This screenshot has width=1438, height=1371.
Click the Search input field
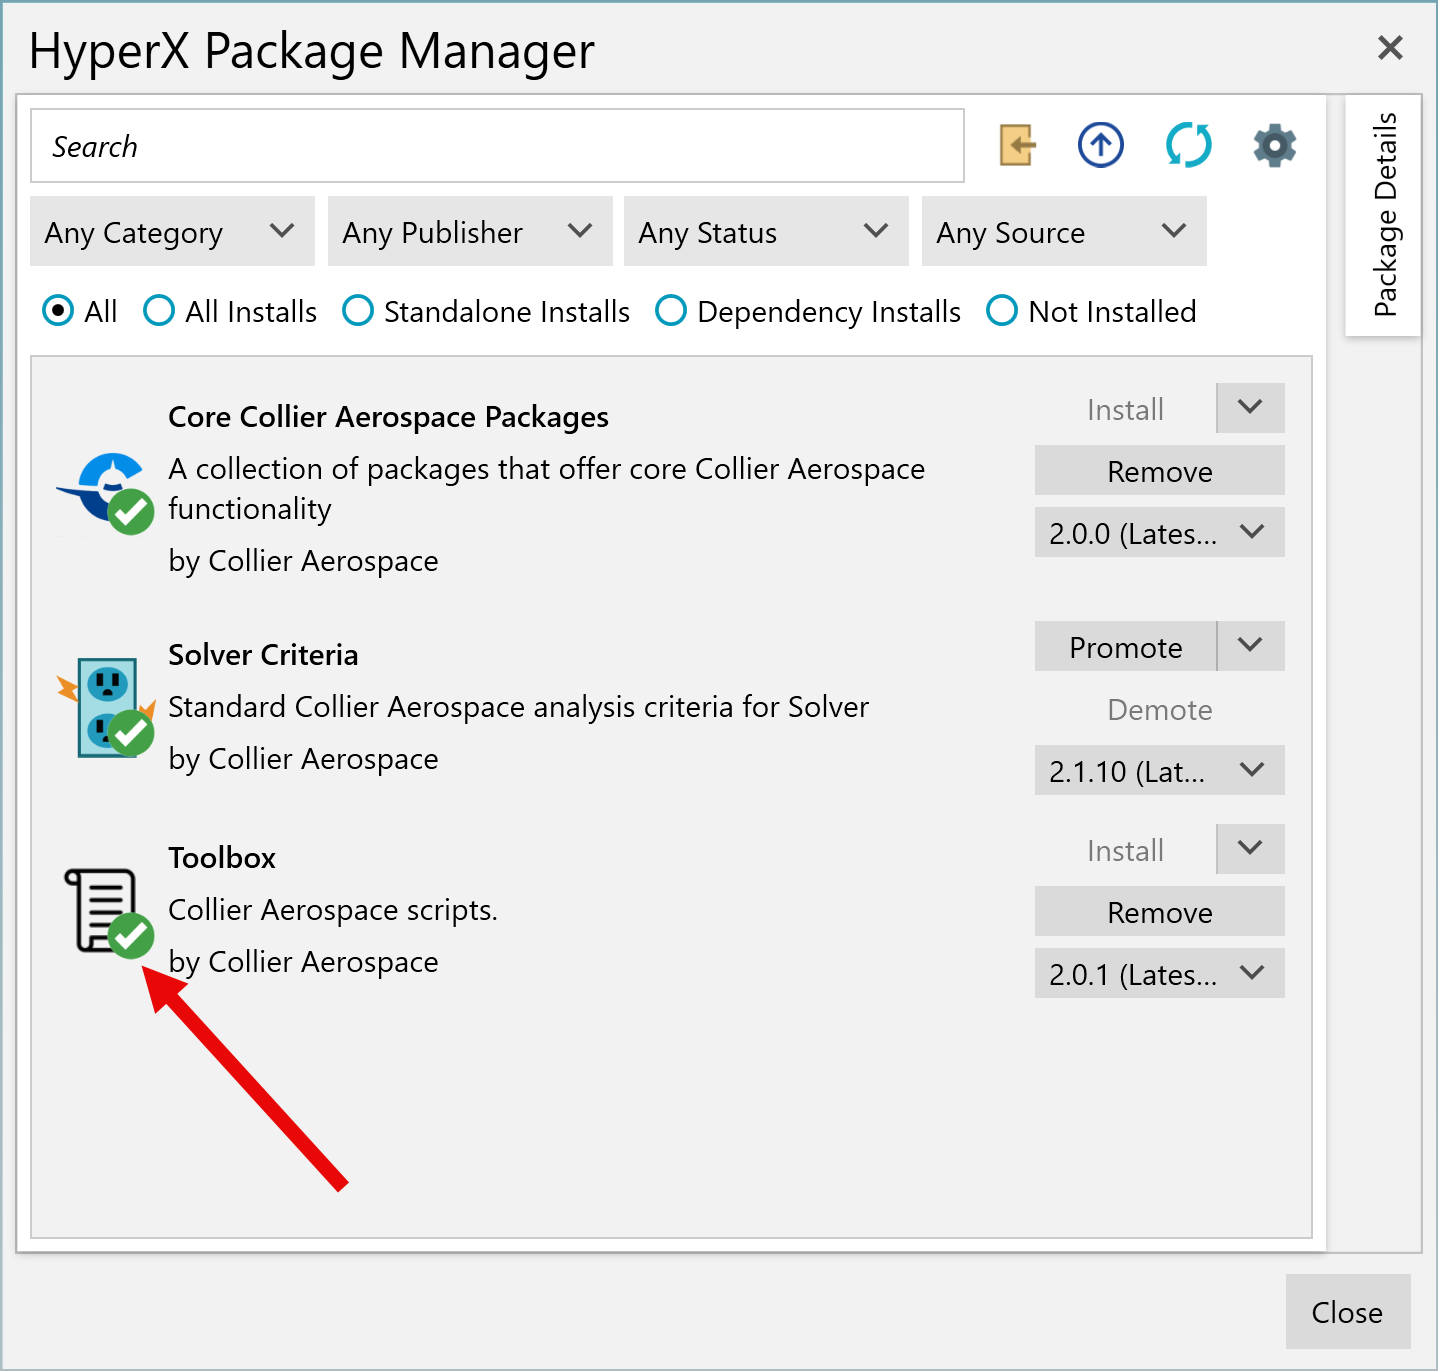[x=497, y=146]
